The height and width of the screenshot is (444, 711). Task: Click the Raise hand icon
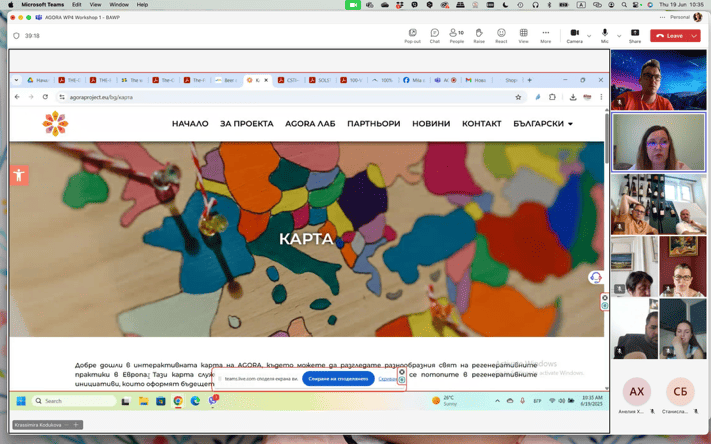[x=479, y=35]
